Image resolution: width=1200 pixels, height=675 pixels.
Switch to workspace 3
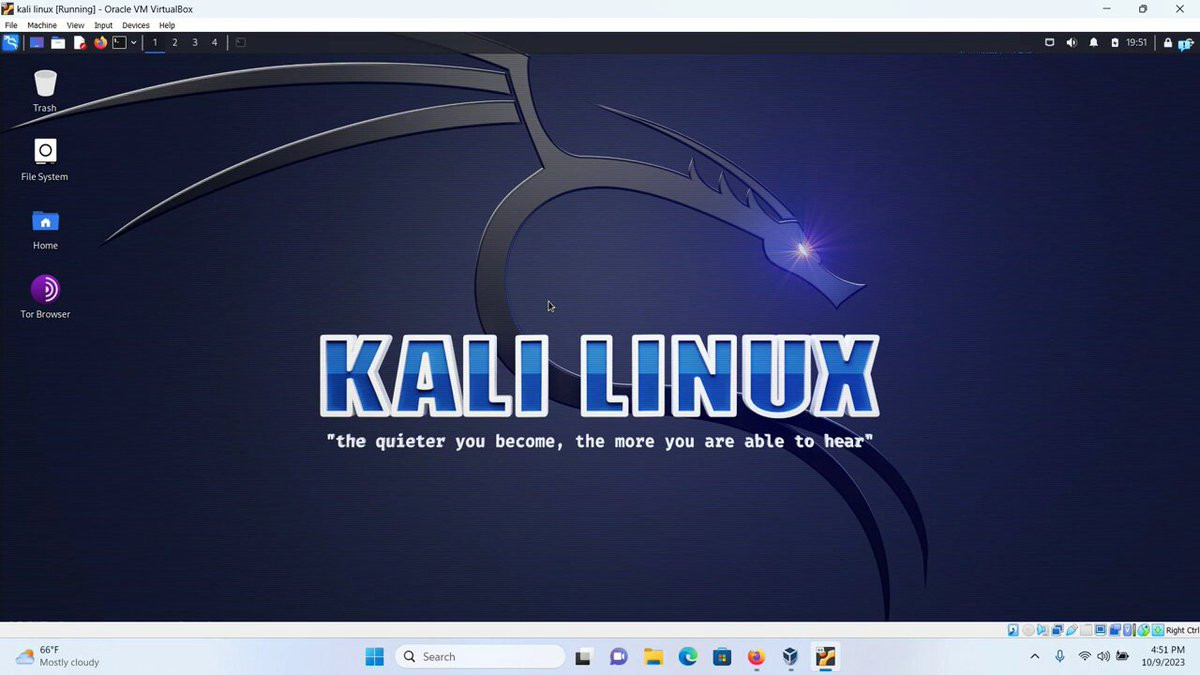click(195, 43)
